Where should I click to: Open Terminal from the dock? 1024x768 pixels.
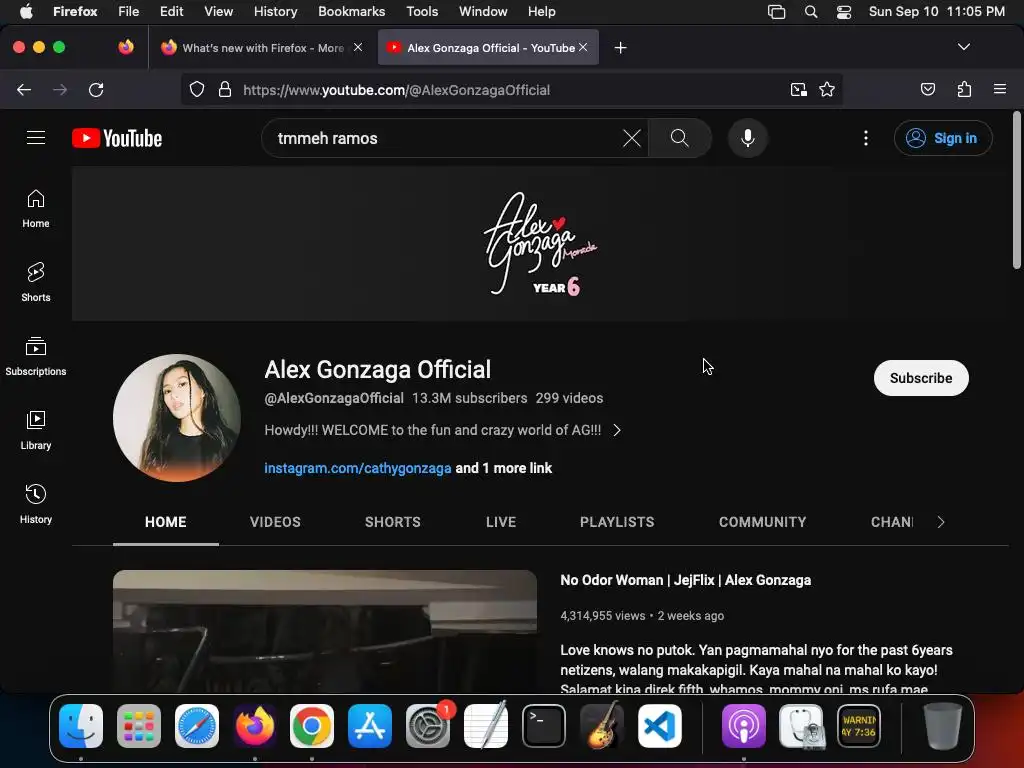pos(543,726)
